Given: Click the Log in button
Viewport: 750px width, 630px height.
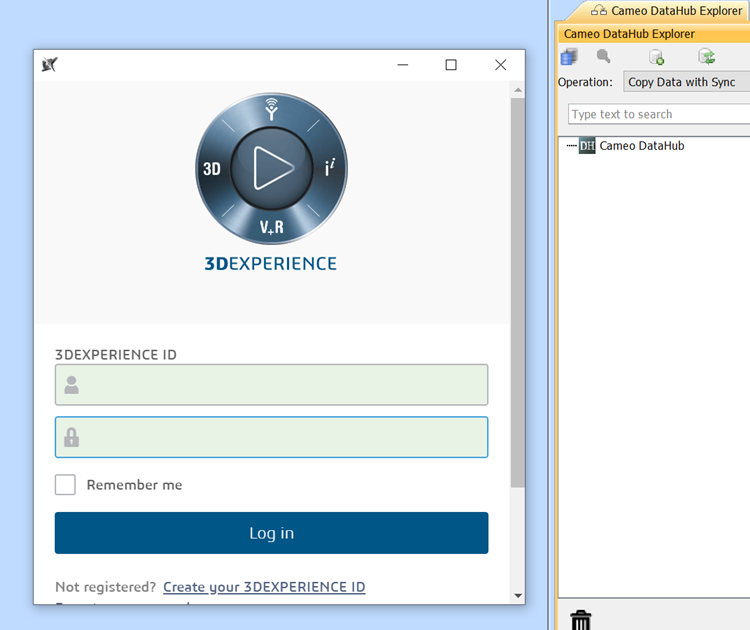Looking at the screenshot, I should point(272,533).
